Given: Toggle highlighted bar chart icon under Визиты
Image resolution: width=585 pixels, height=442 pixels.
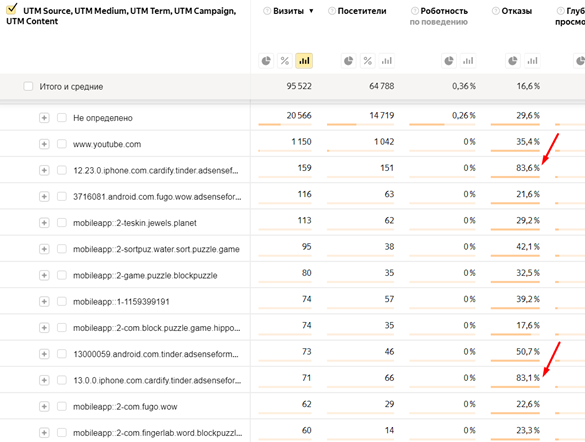Looking at the screenshot, I should click(x=304, y=61).
